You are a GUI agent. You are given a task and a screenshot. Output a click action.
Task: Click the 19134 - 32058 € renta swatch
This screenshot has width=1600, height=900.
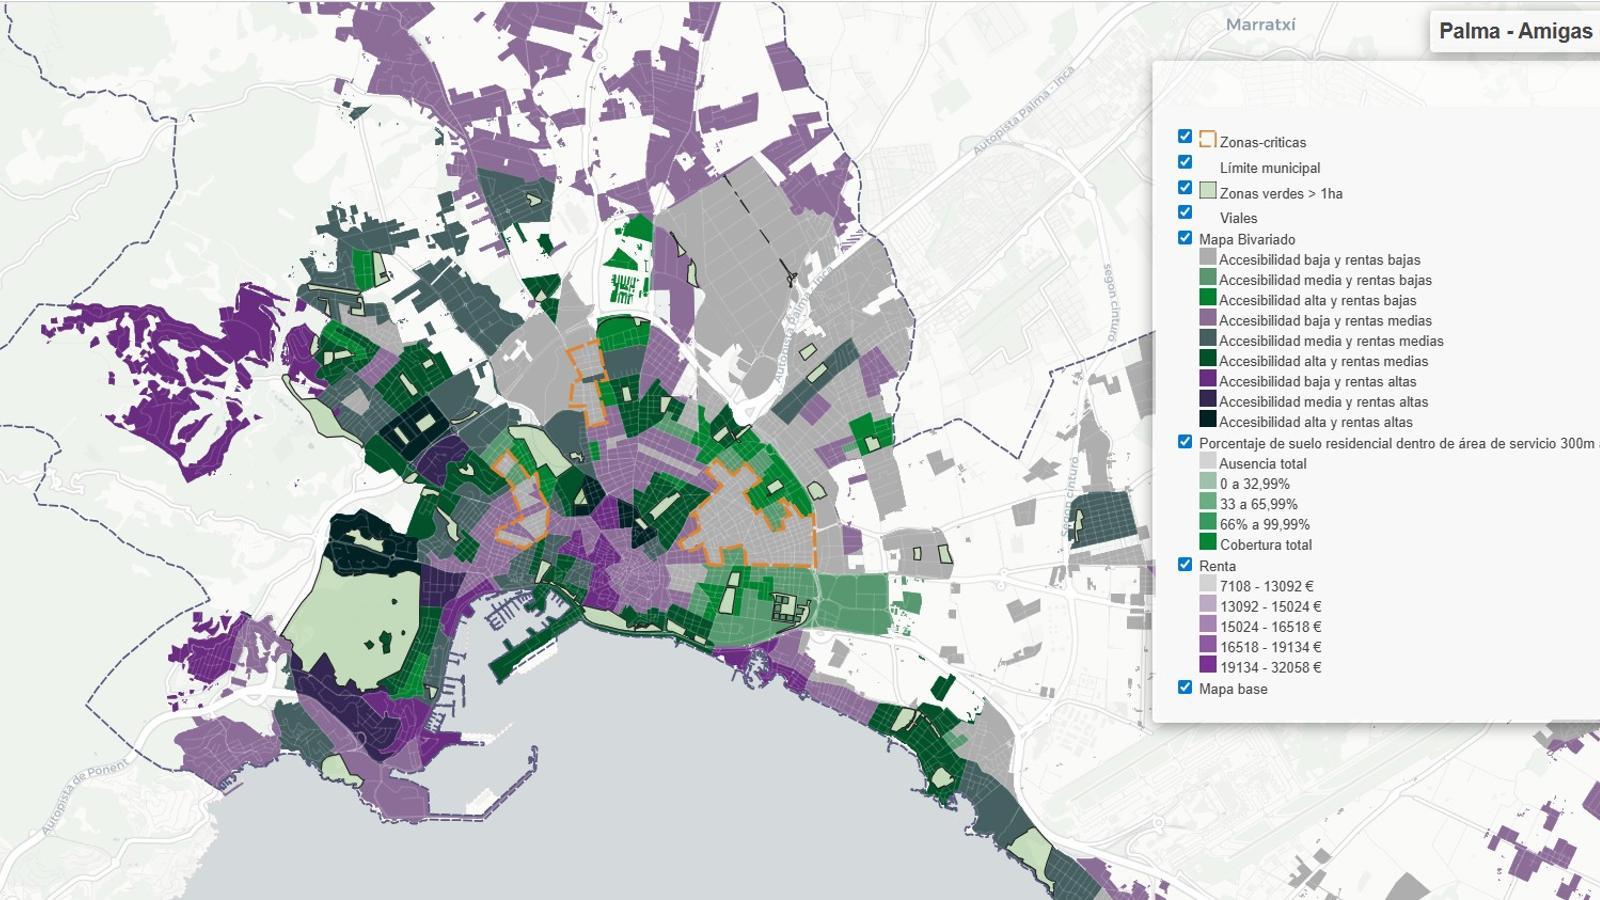coord(1208,666)
